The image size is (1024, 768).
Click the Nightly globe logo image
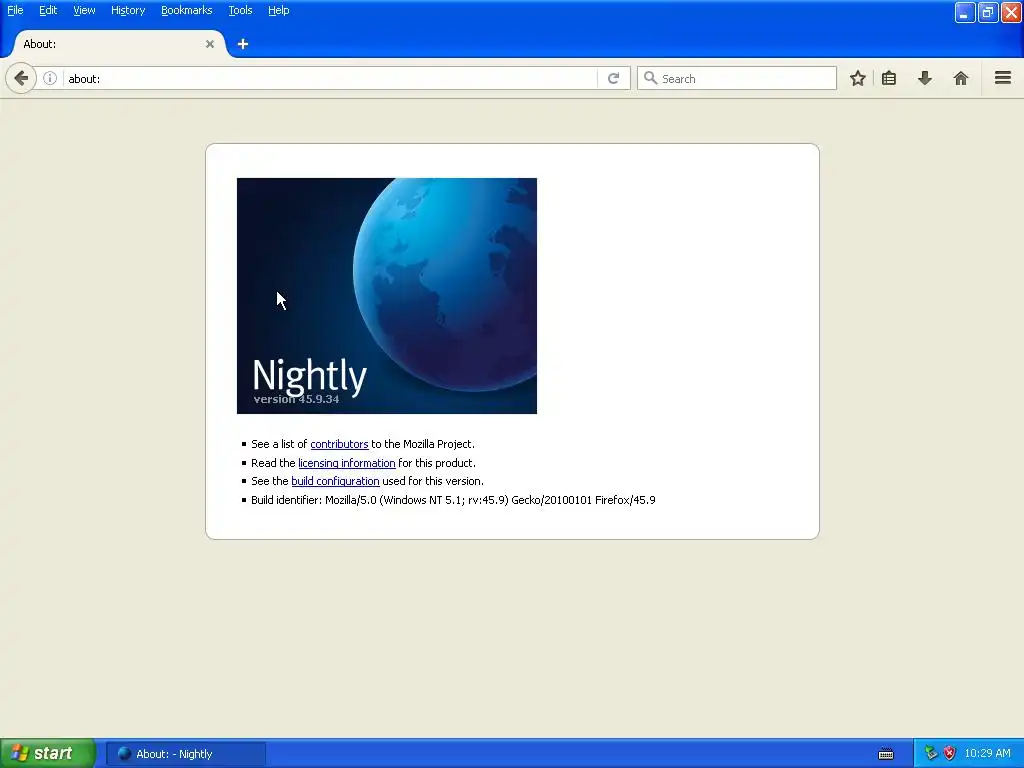coord(387,296)
